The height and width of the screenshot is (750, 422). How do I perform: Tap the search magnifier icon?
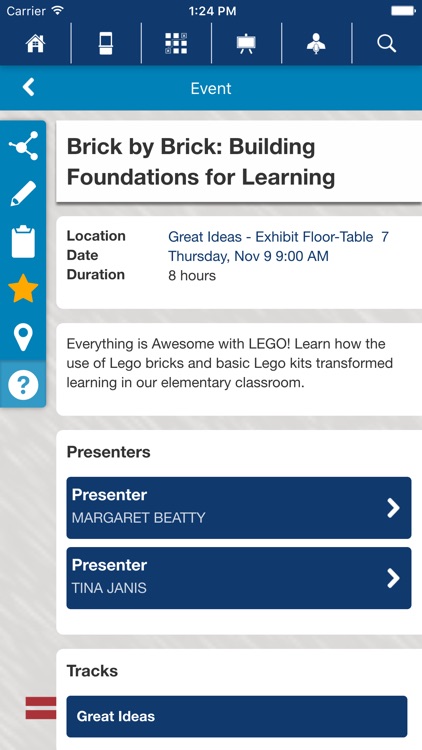point(387,44)
